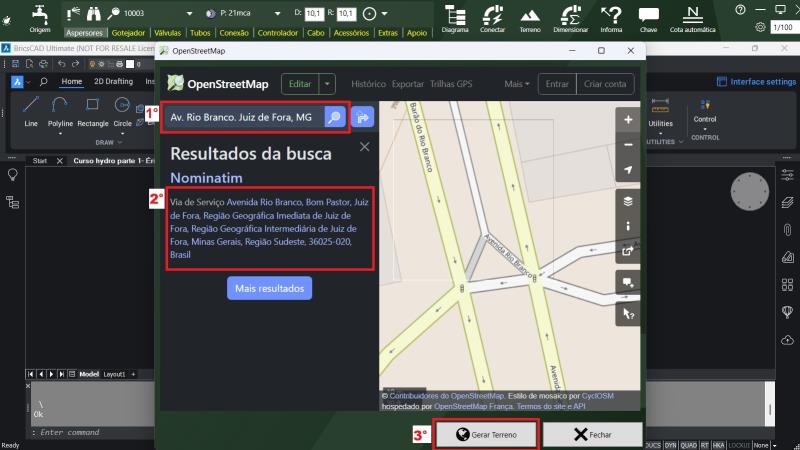Click the Origem faucet icon
Screen dimensions: 800x450
coord(39,14)
